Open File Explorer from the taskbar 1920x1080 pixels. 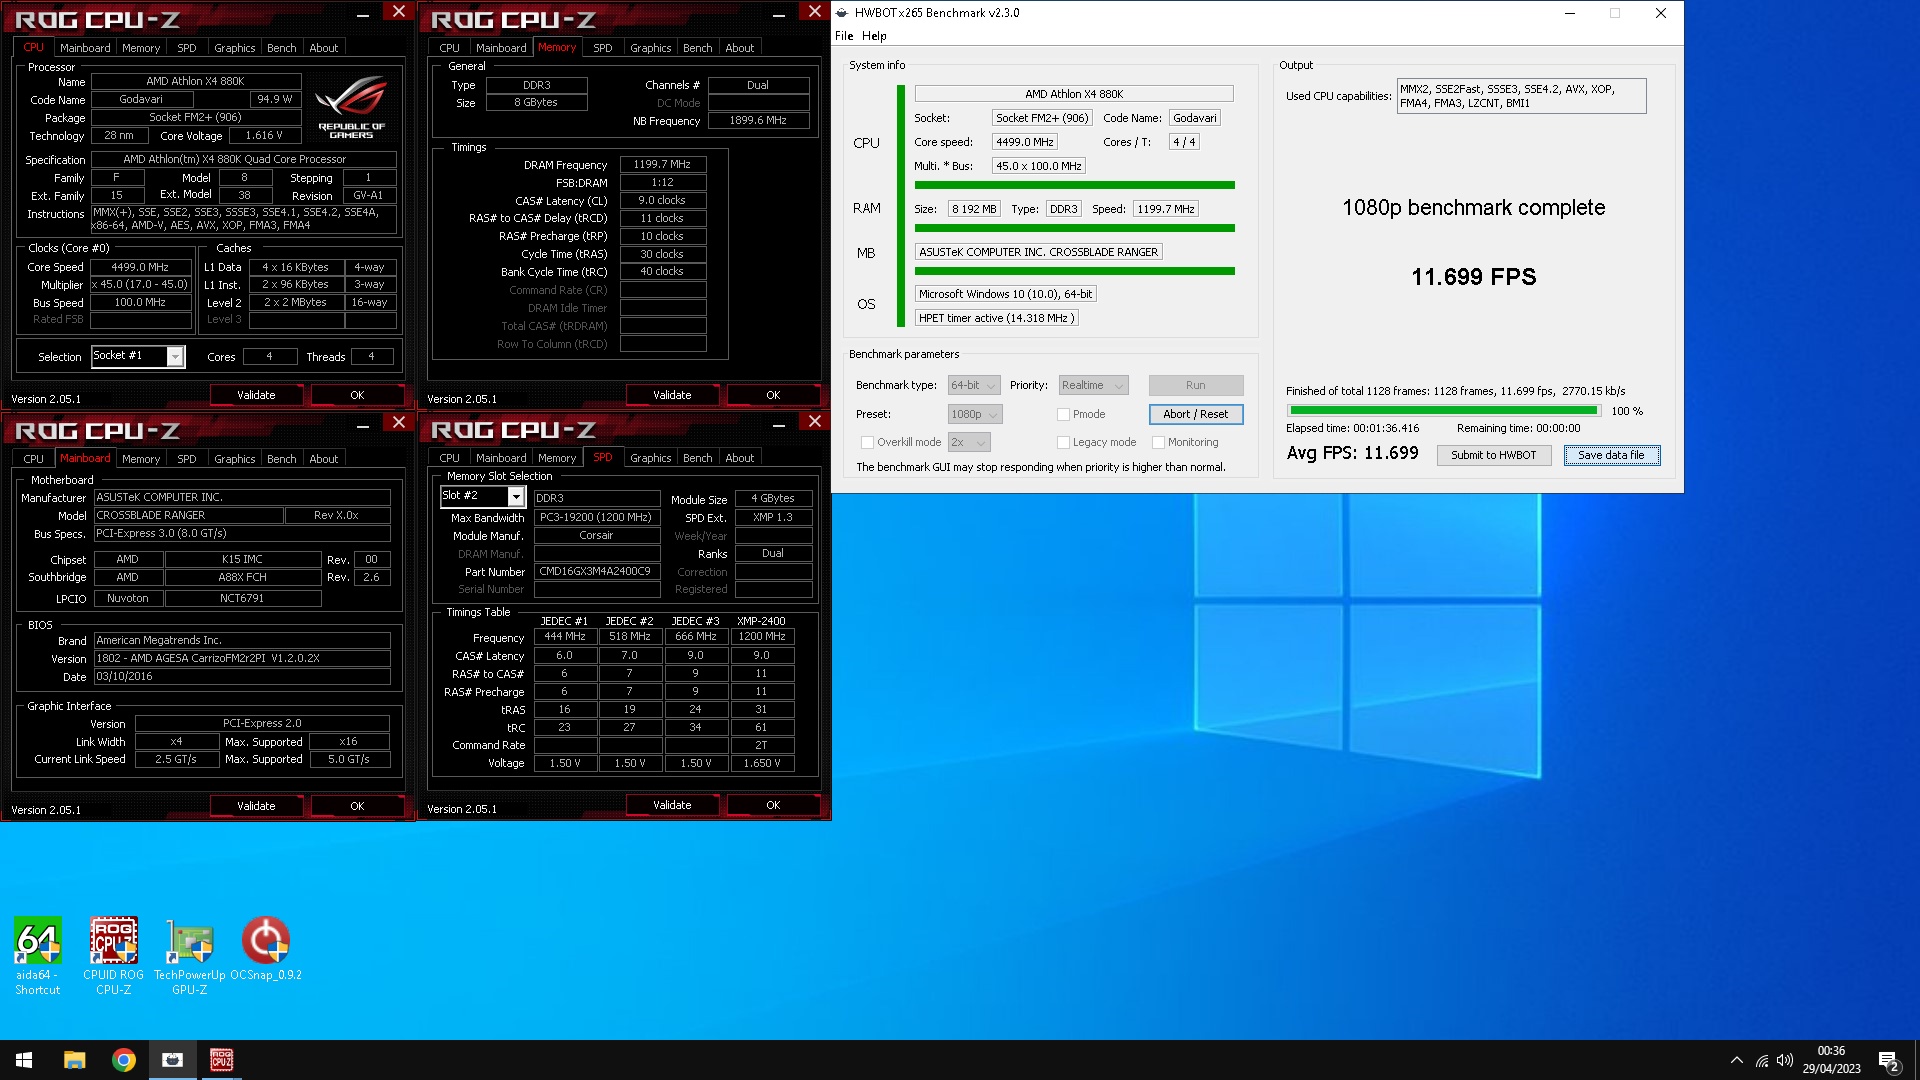pyautogui.click(x=74, y=1060)
